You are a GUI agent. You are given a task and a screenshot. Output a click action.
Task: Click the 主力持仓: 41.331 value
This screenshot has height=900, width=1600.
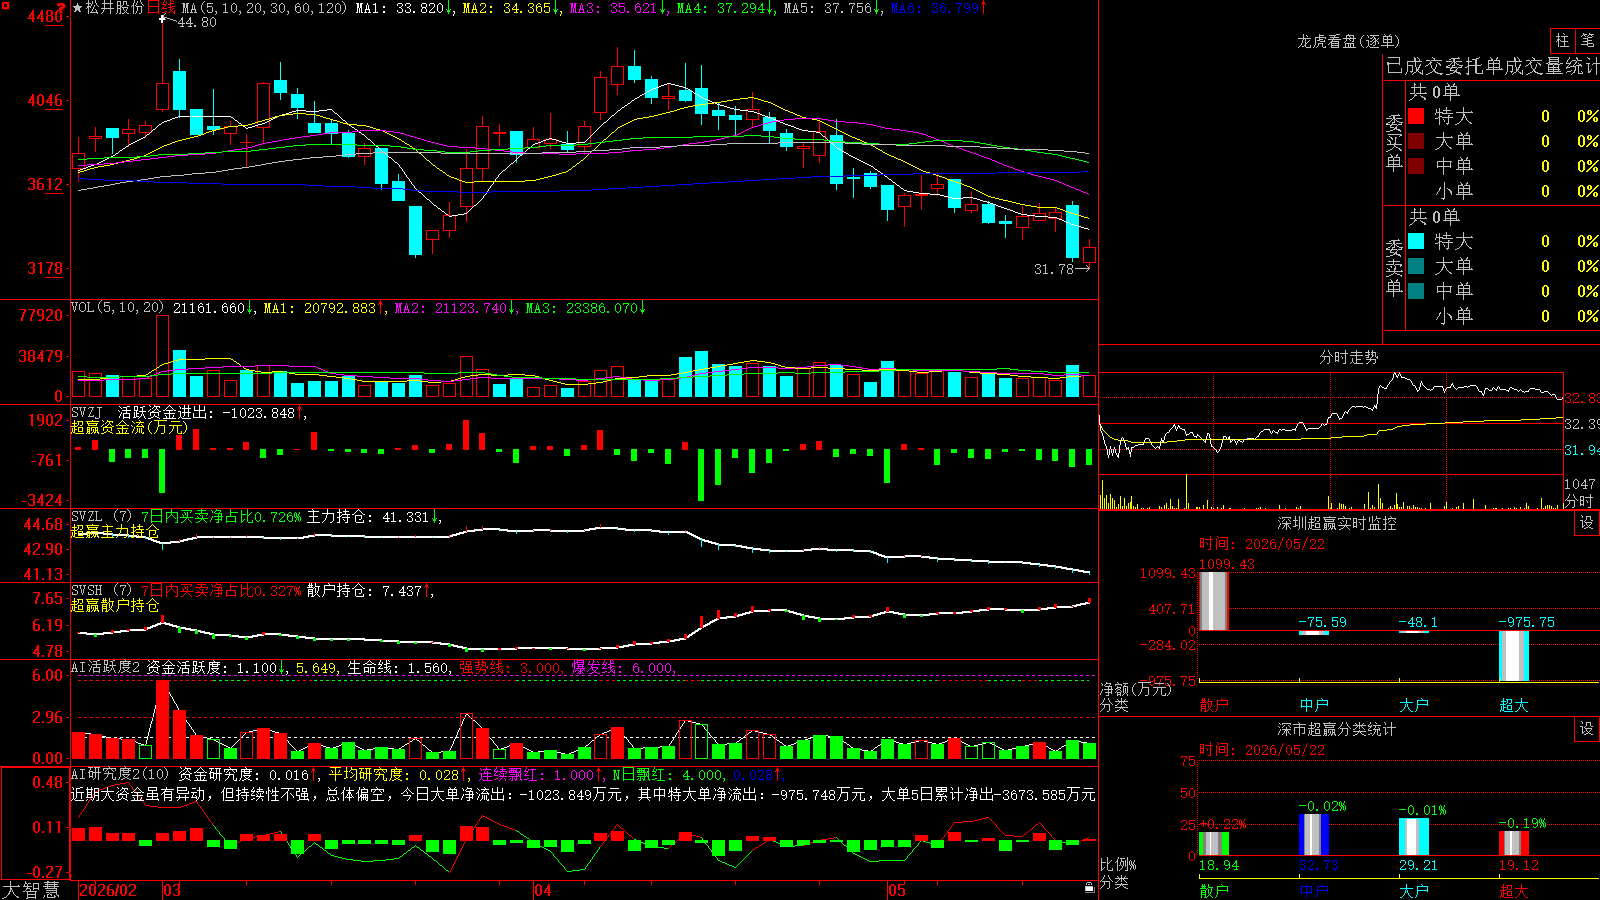click(374, 517)
